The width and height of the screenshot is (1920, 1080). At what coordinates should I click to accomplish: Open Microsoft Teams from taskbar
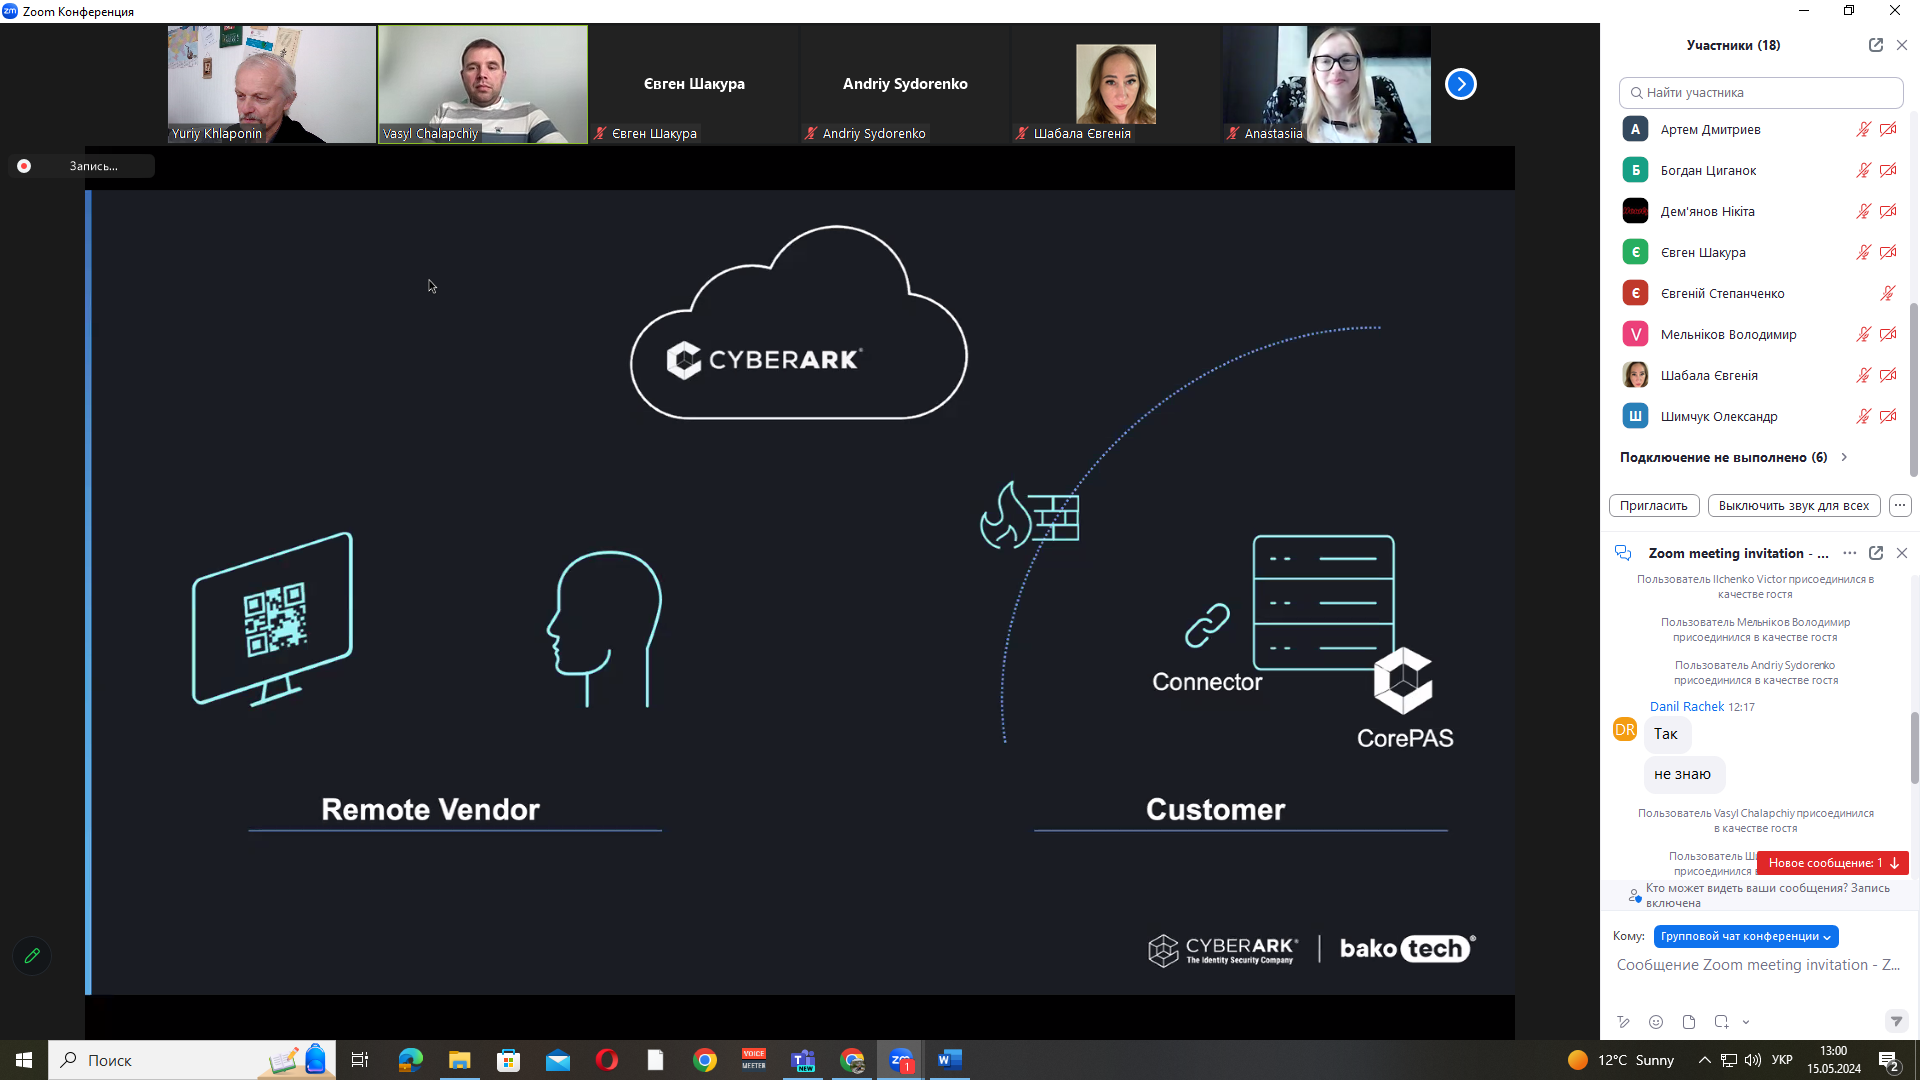click(803, 1060)
